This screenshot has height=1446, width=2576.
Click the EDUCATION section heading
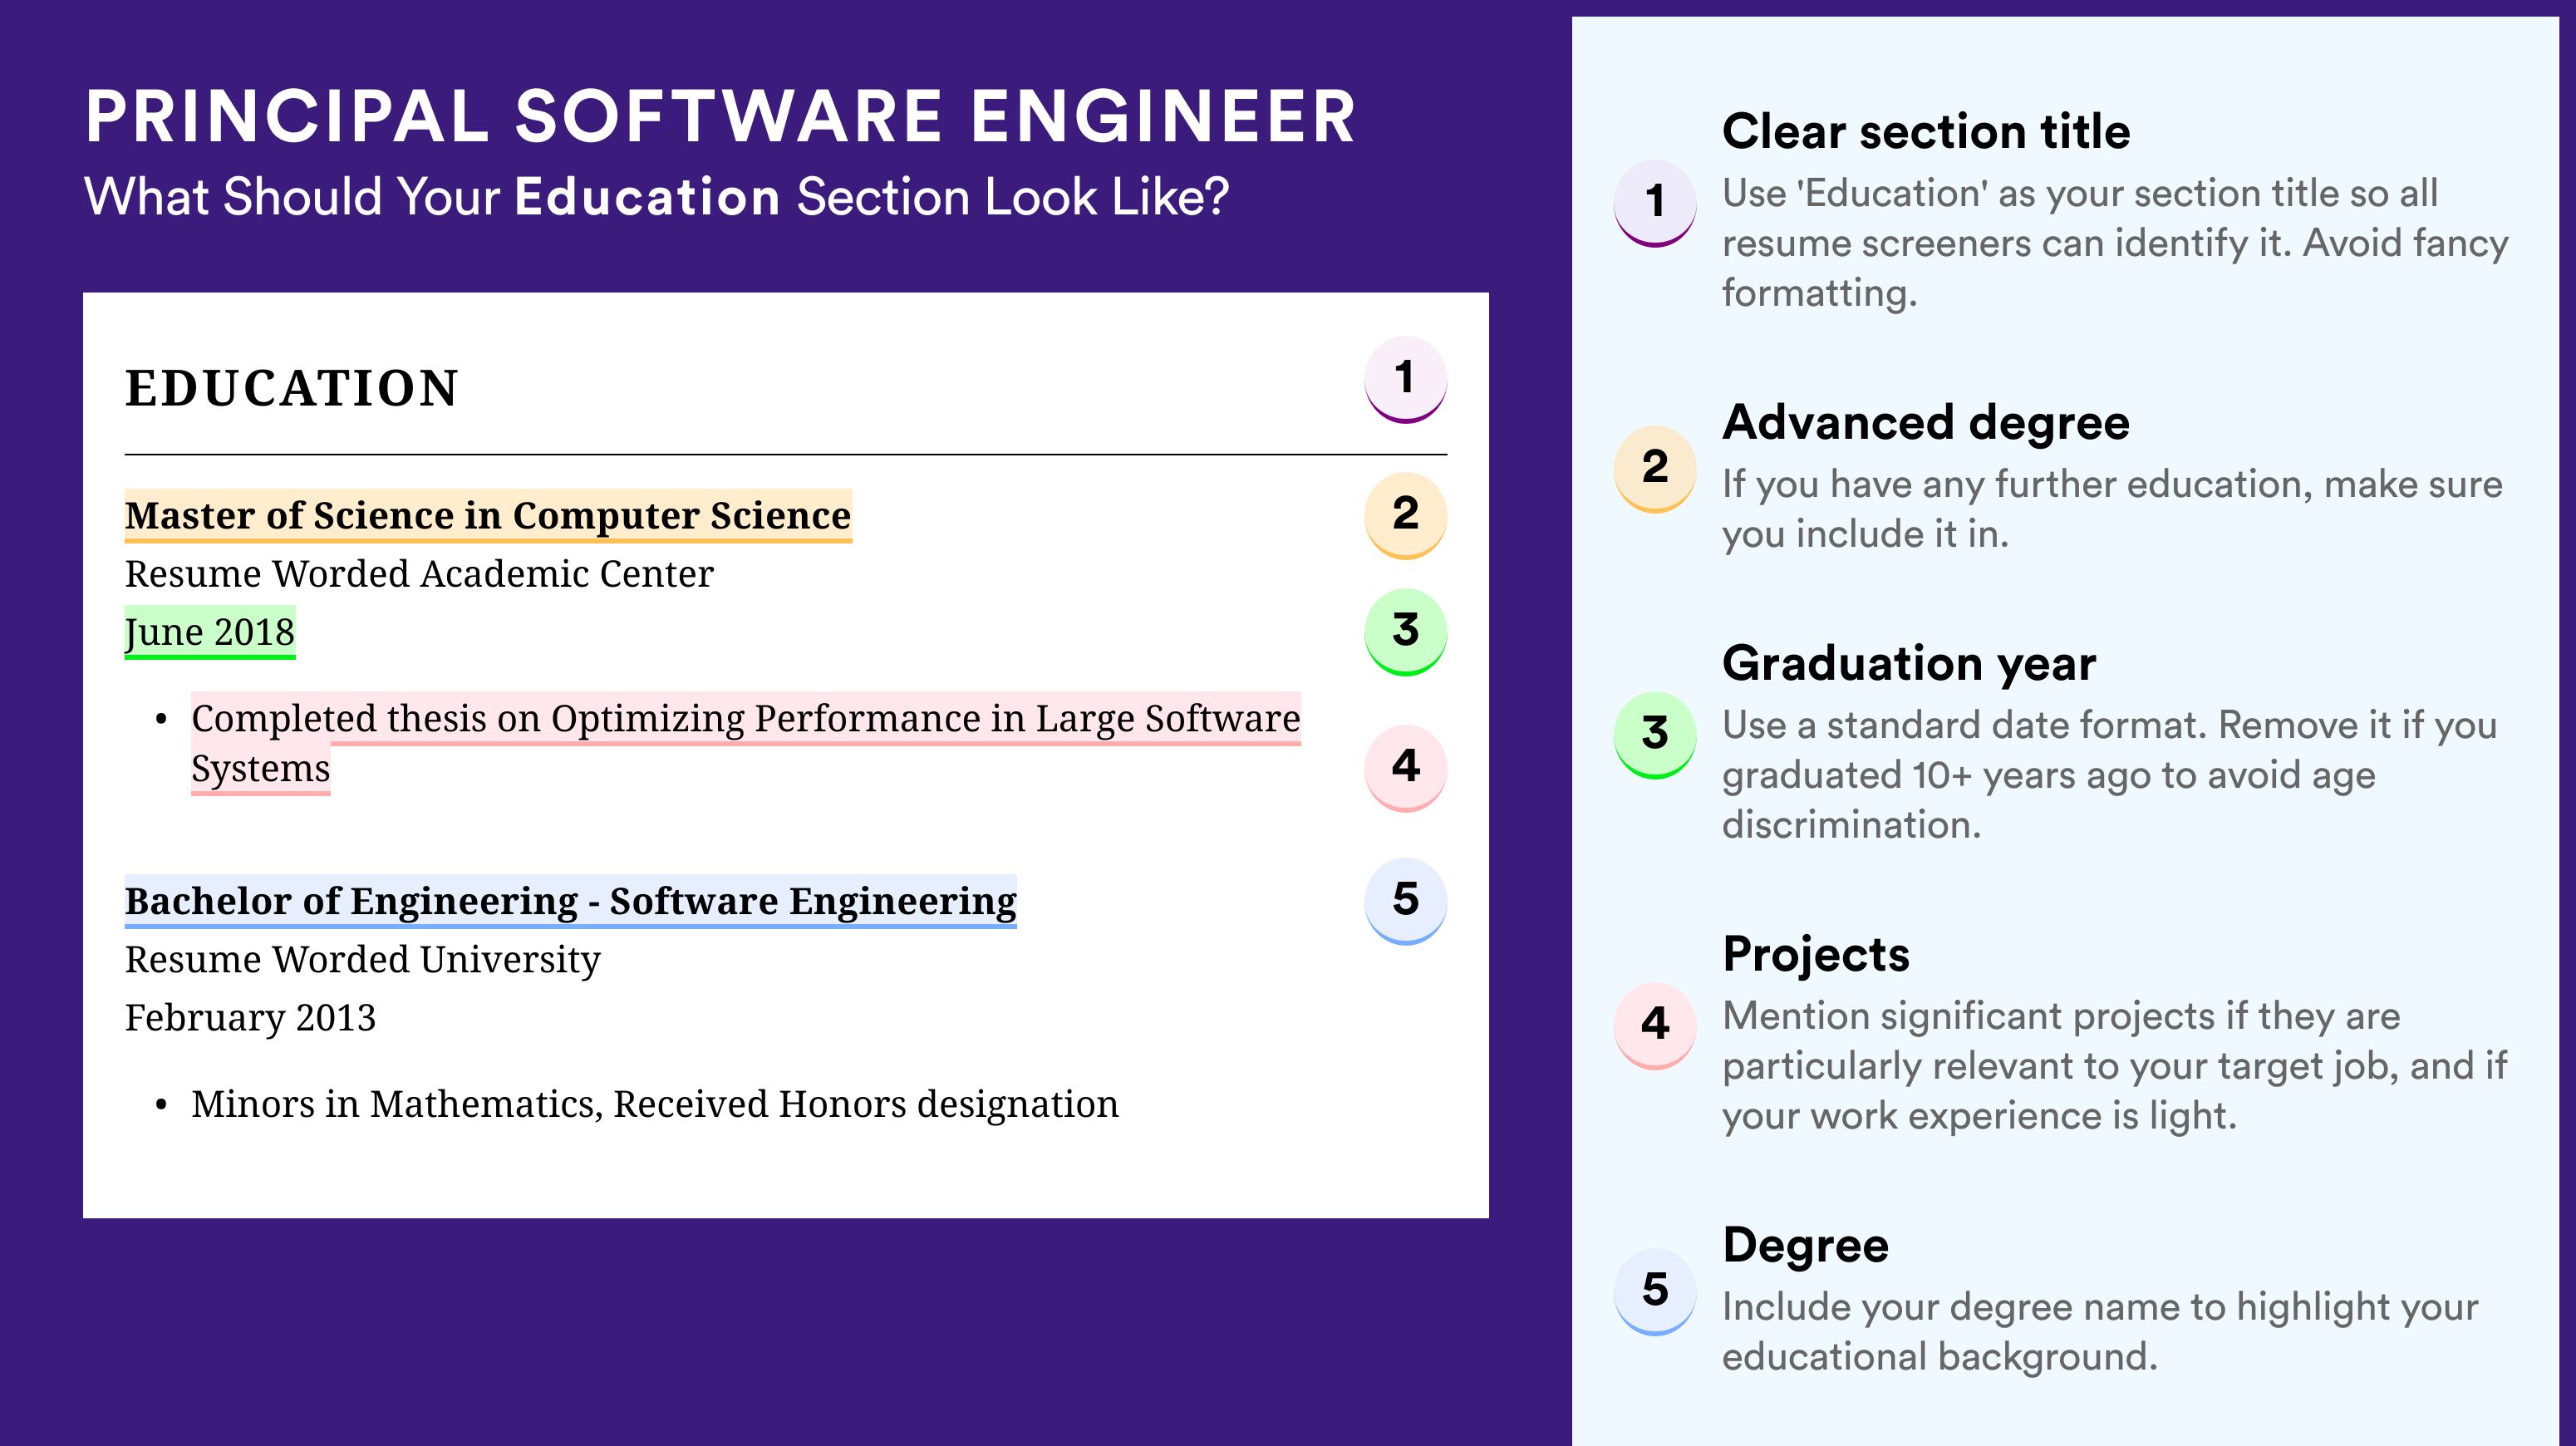(x=291, y=388)
